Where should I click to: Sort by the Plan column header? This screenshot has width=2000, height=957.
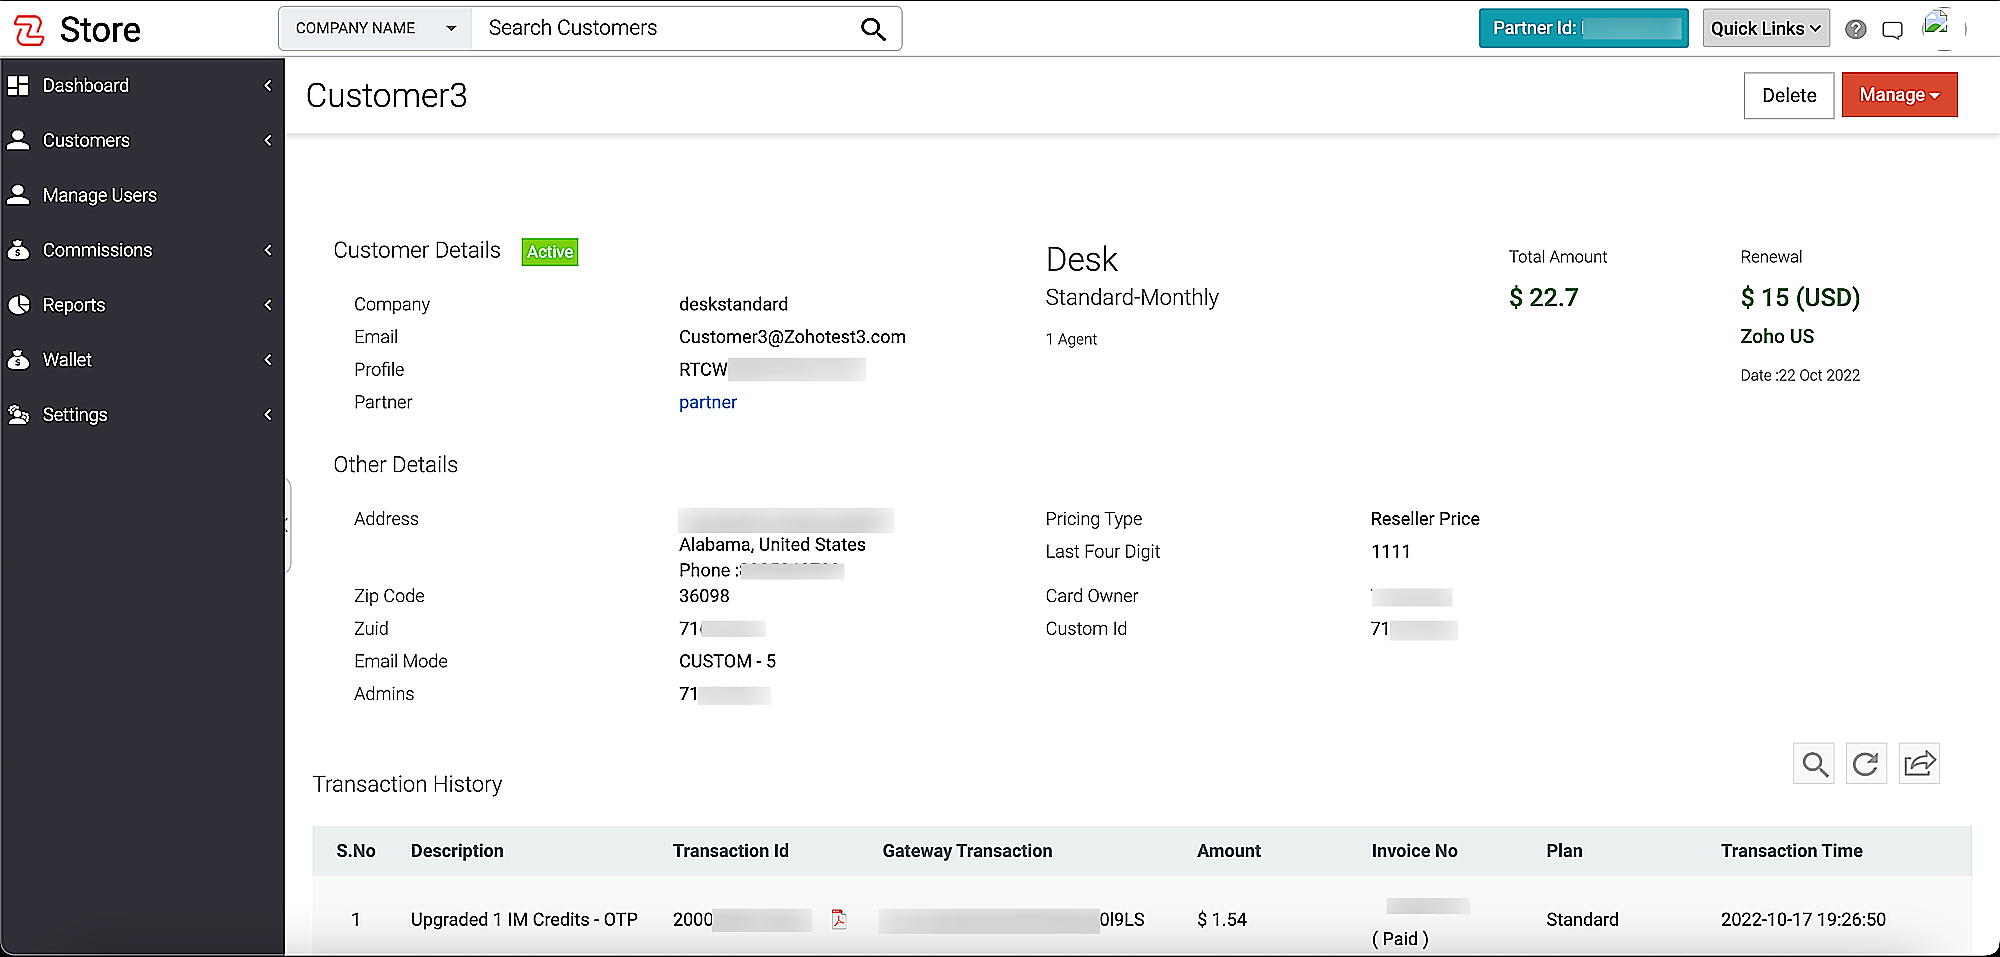[x=1564, y=851]
